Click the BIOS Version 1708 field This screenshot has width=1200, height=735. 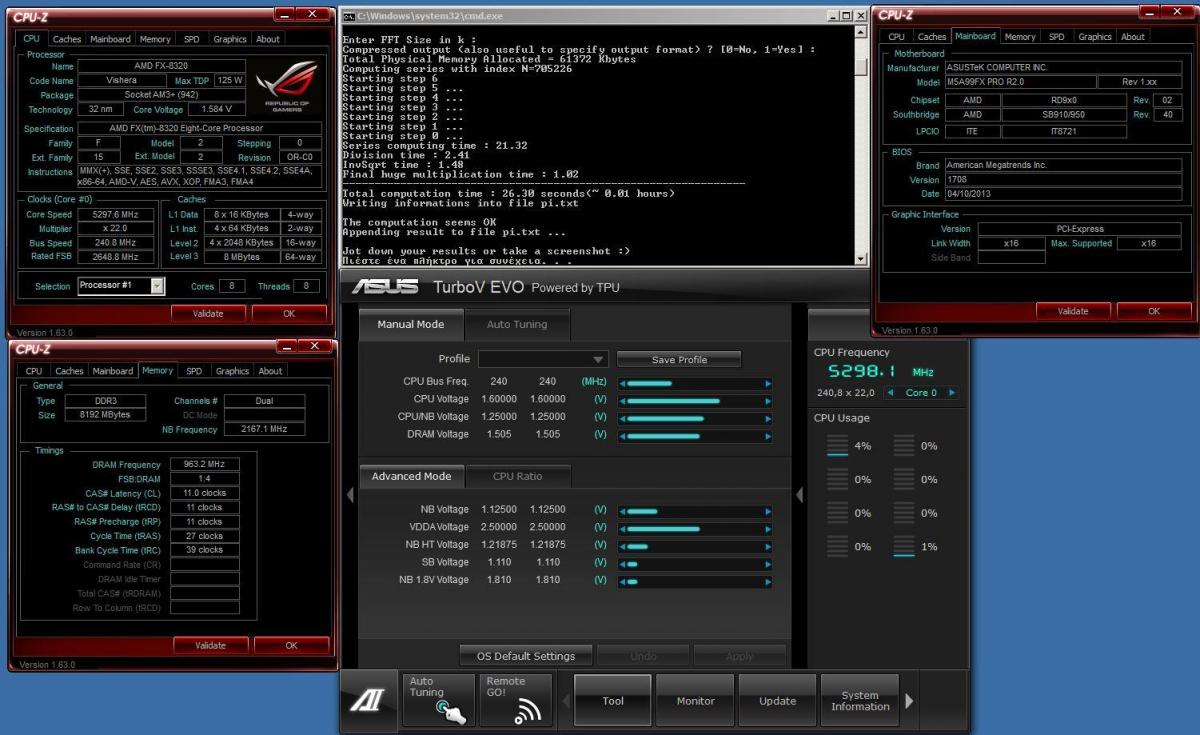(x=1062, y=180)
